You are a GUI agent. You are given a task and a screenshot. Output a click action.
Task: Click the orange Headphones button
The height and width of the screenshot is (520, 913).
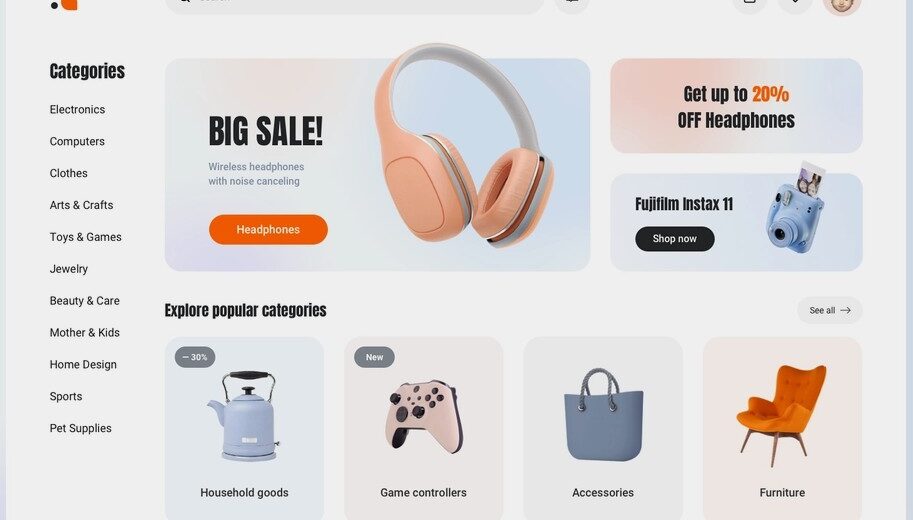click(x=268, y=229)
